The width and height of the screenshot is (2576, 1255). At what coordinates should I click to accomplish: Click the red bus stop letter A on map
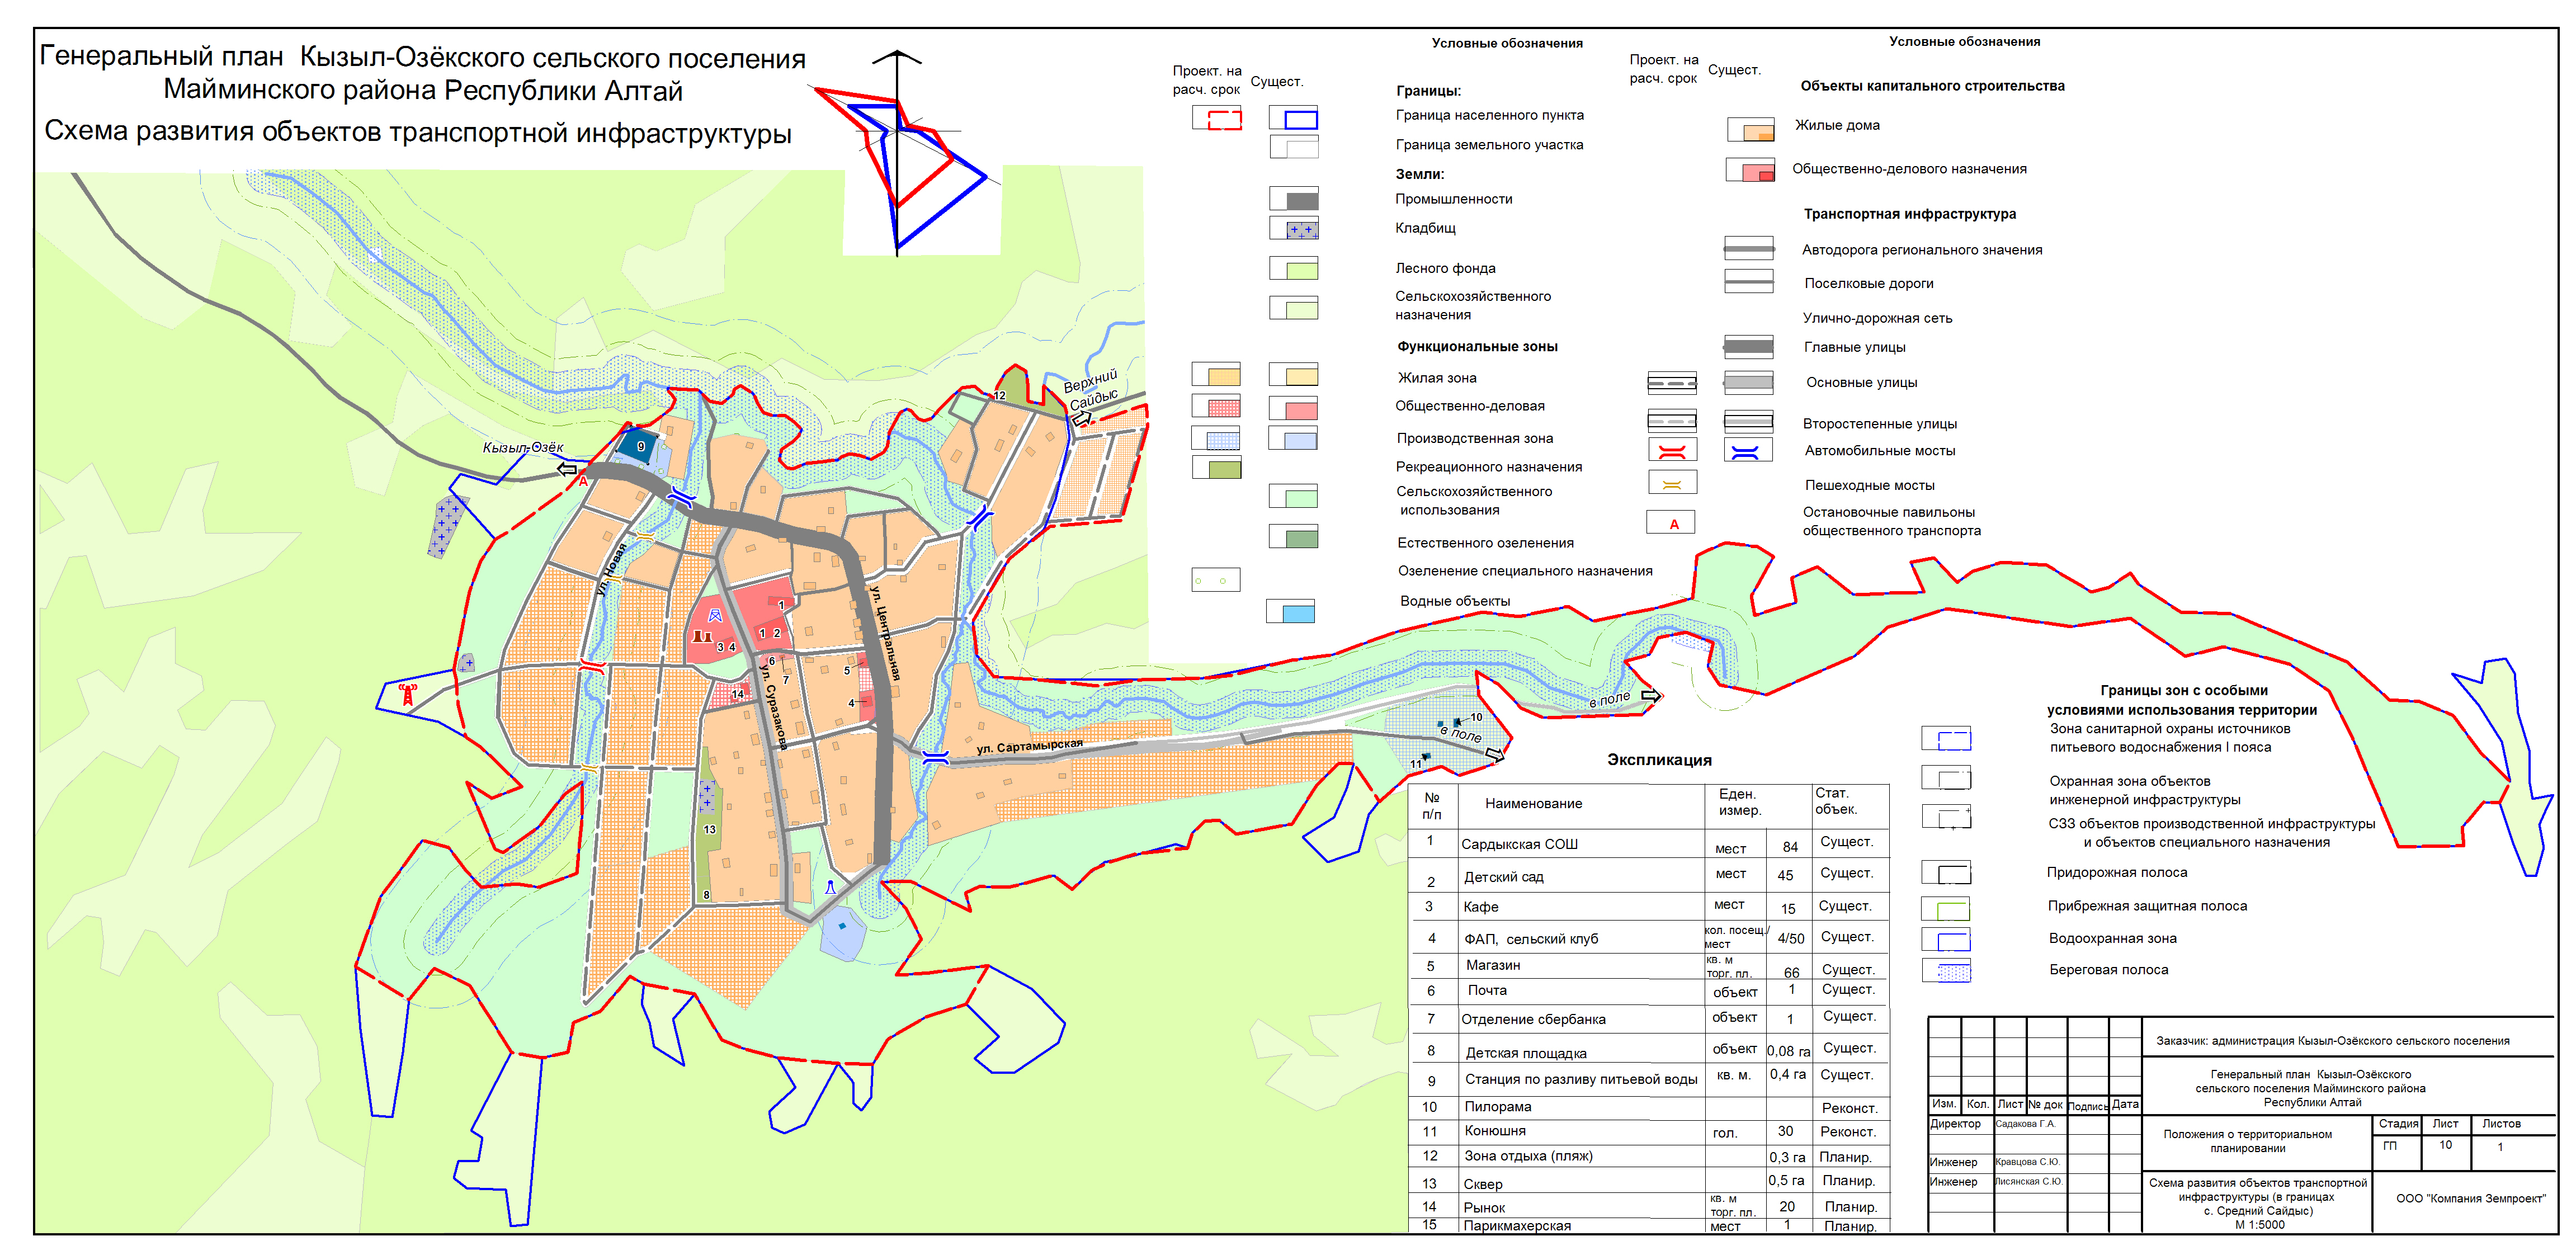click(x=583, y=481)
